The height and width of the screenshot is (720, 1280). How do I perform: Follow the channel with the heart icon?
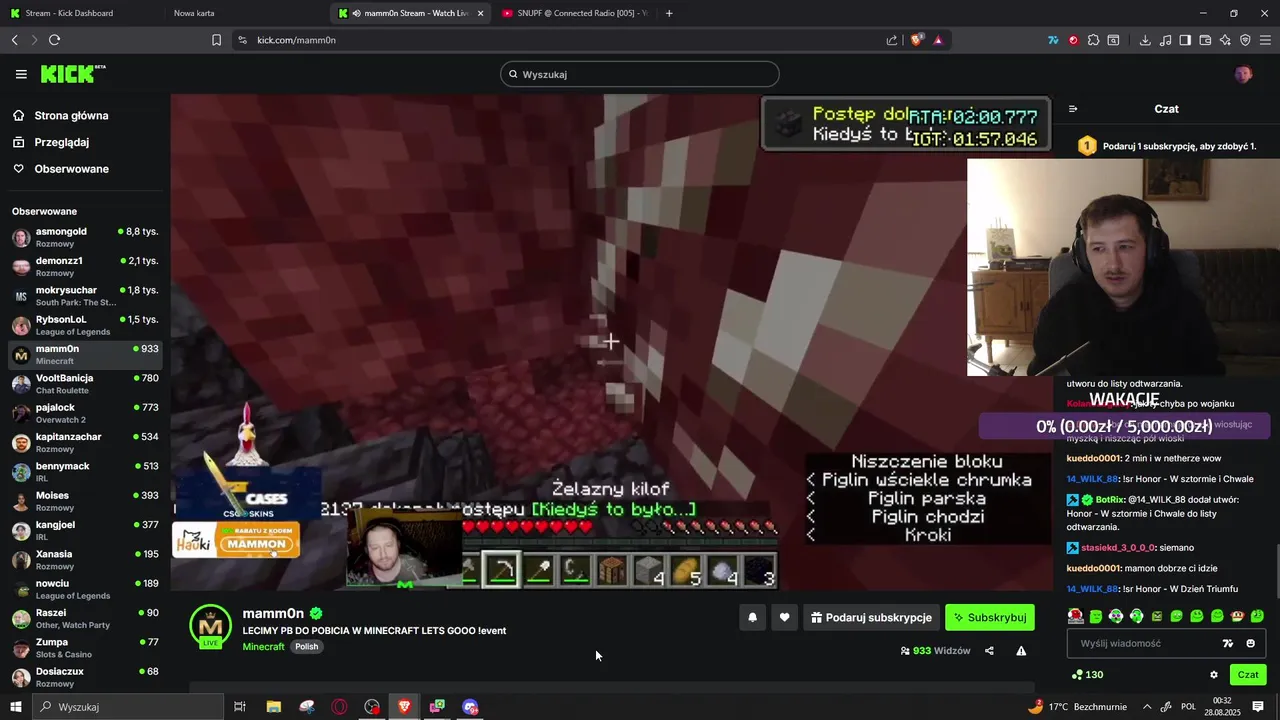pyautogui.click(x=784, y=618)
